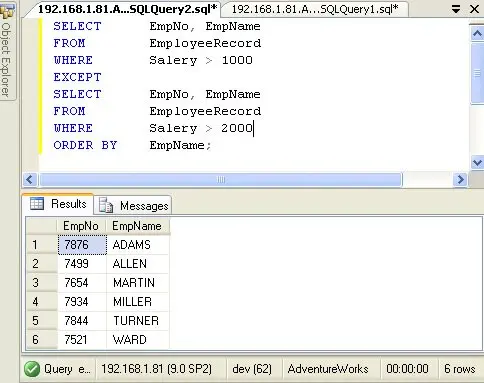Open the Results tab
The image size is (484, 383).
[57, 204]
